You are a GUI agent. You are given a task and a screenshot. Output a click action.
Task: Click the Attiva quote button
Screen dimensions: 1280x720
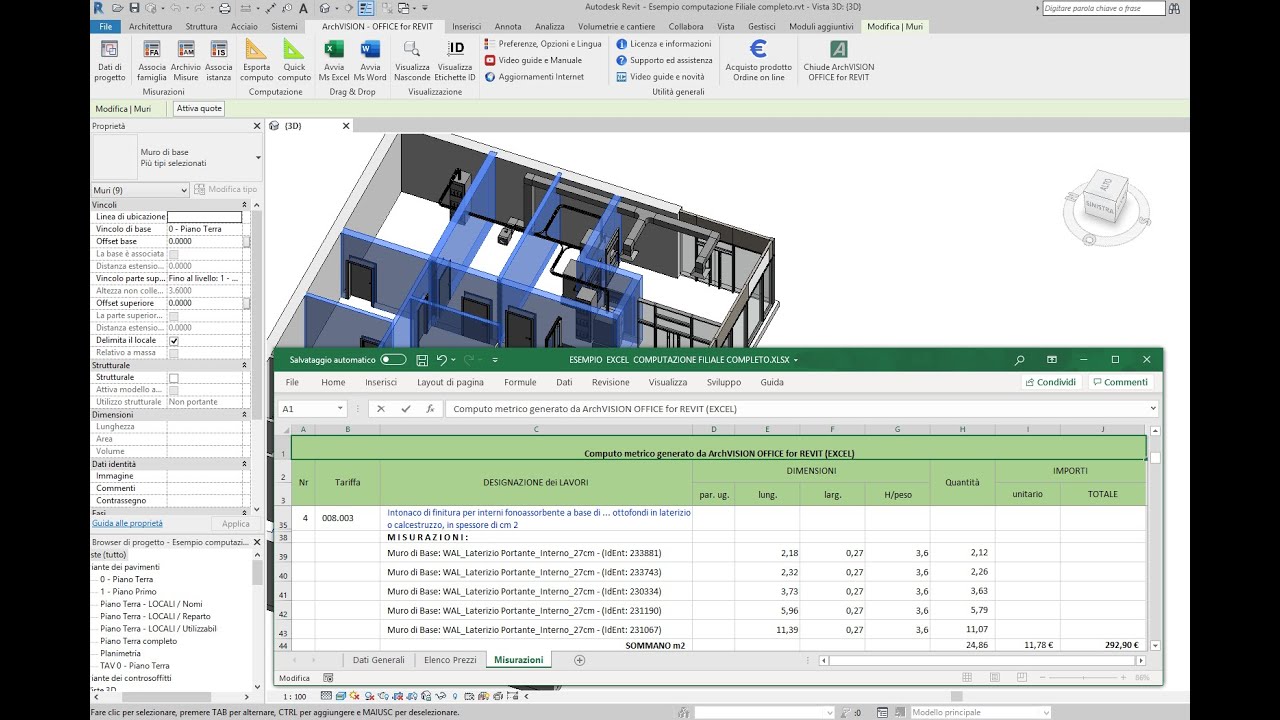click(199, 109)
